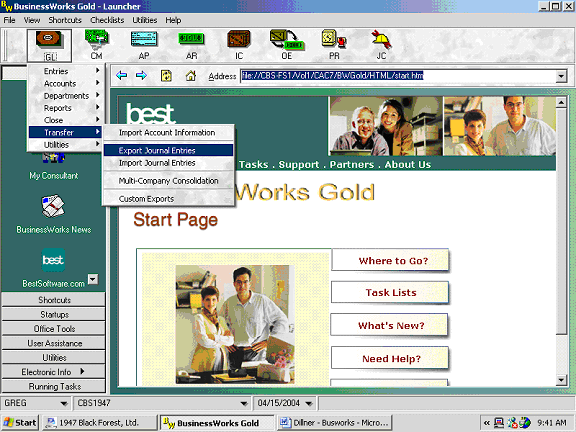Click the Windows Start button

point(20,423)
